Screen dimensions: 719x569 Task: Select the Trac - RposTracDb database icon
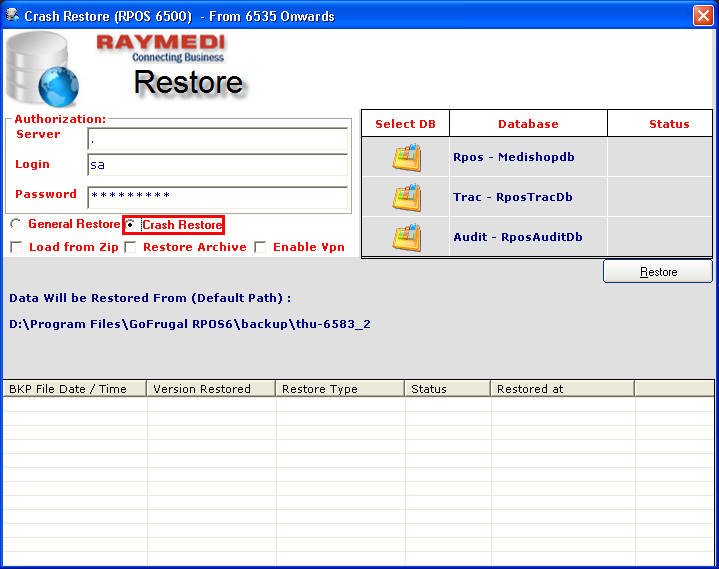point(406,197)
